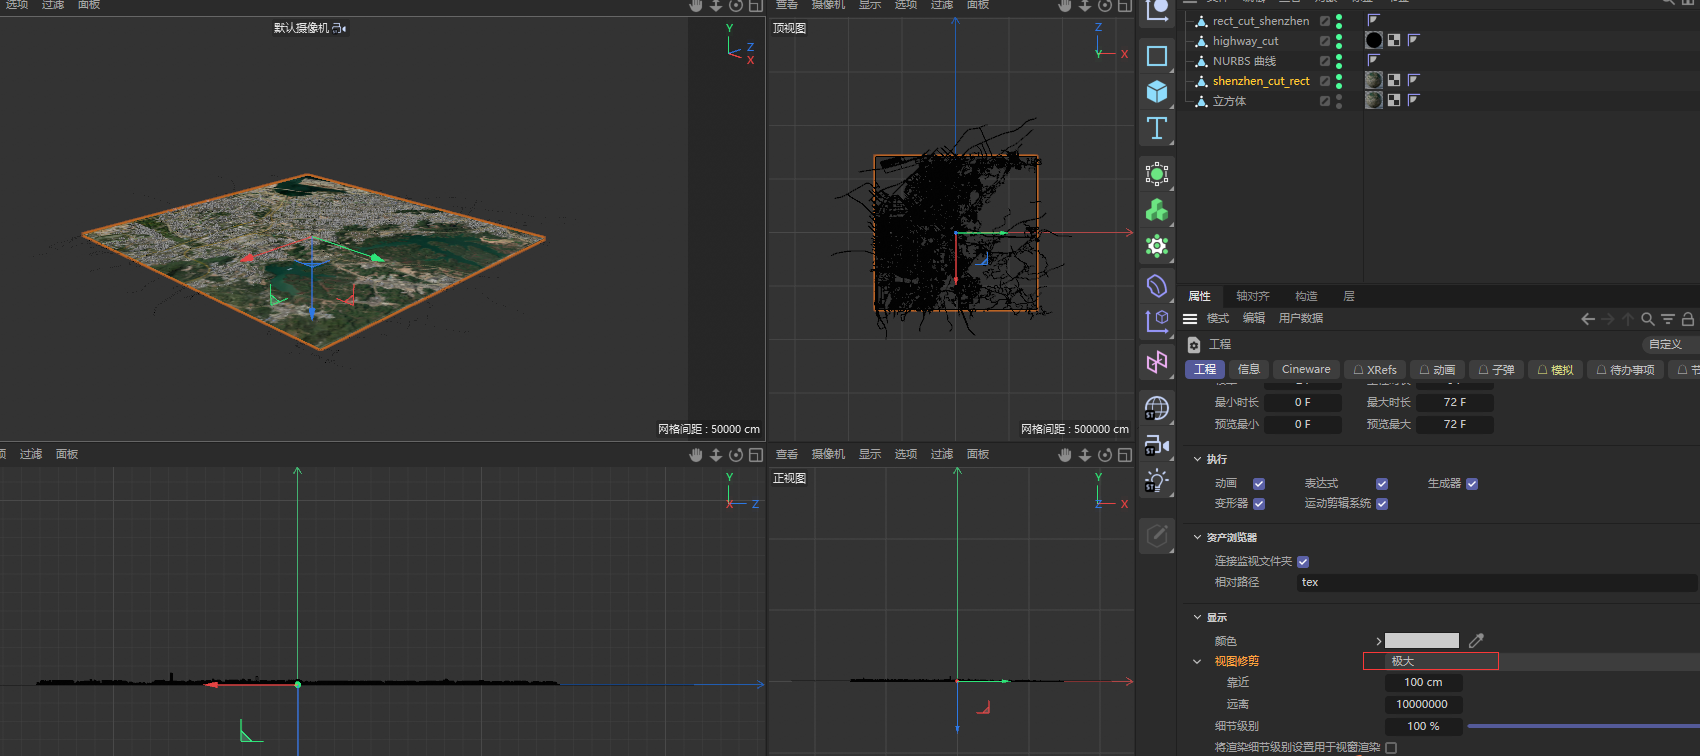
Task: Show the 信息 project tab
Action: pyautogui.click(x=1249, y=369)
